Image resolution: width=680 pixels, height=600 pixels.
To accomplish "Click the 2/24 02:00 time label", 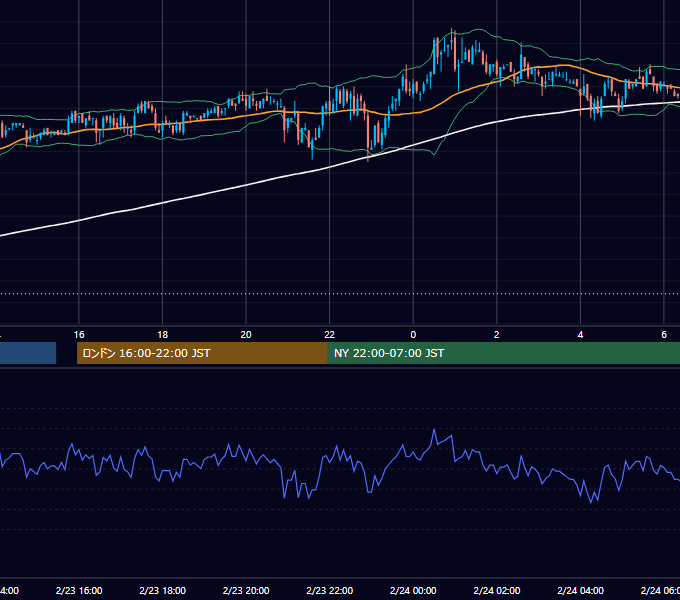I will pyautogui.click(x=497, y=590).
